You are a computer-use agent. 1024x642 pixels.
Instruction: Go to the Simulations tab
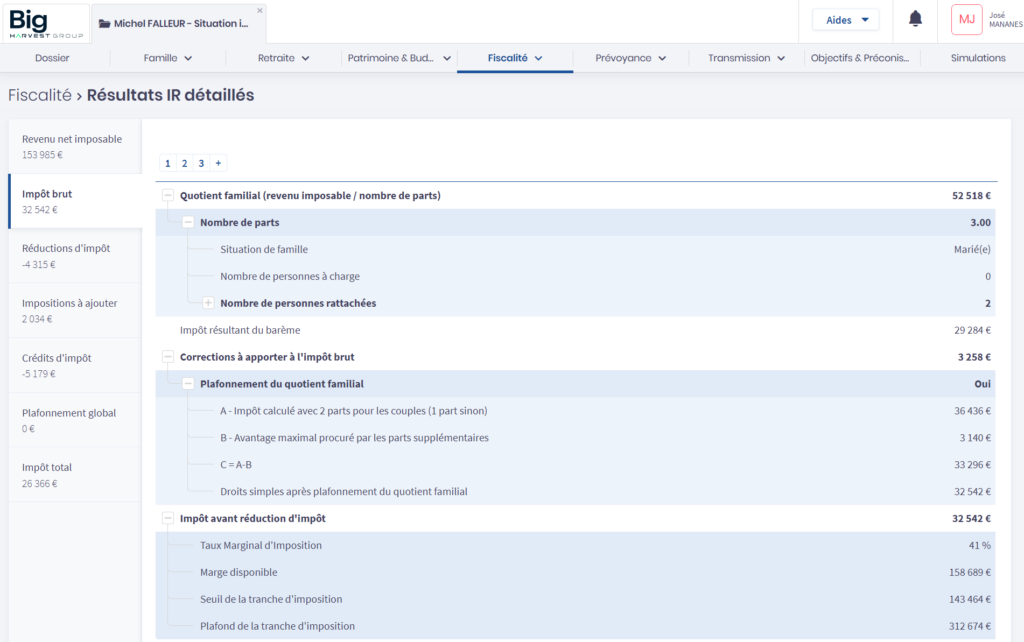tap(977, 58)
